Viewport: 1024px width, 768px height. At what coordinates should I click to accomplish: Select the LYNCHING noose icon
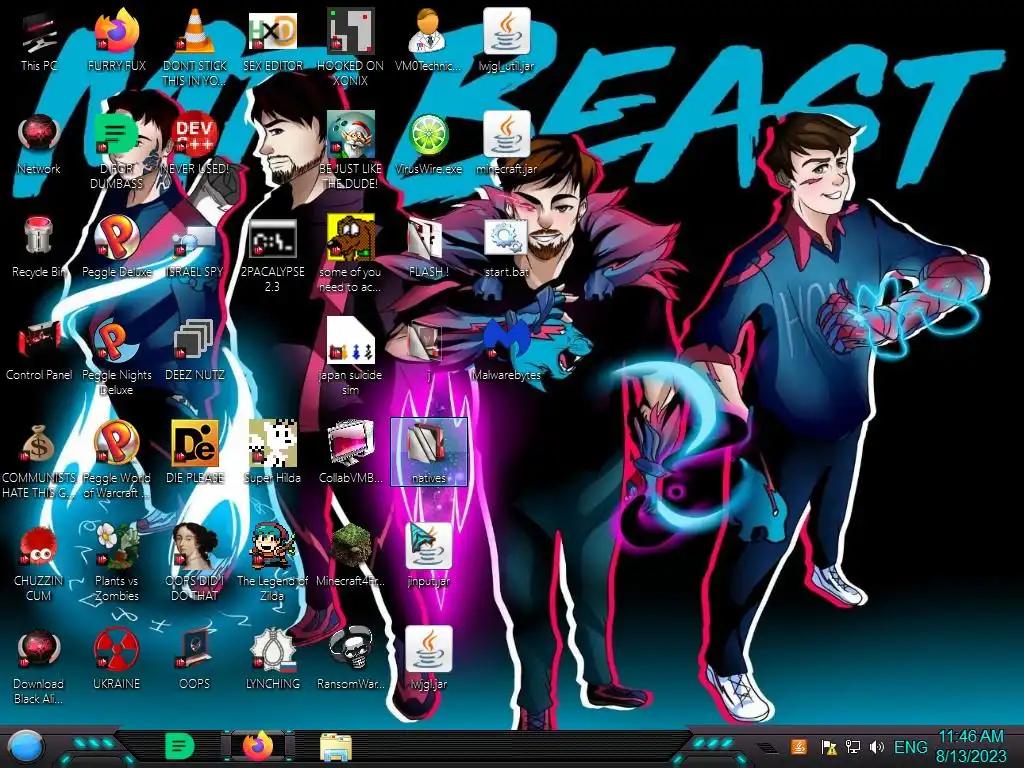(272, 660)
